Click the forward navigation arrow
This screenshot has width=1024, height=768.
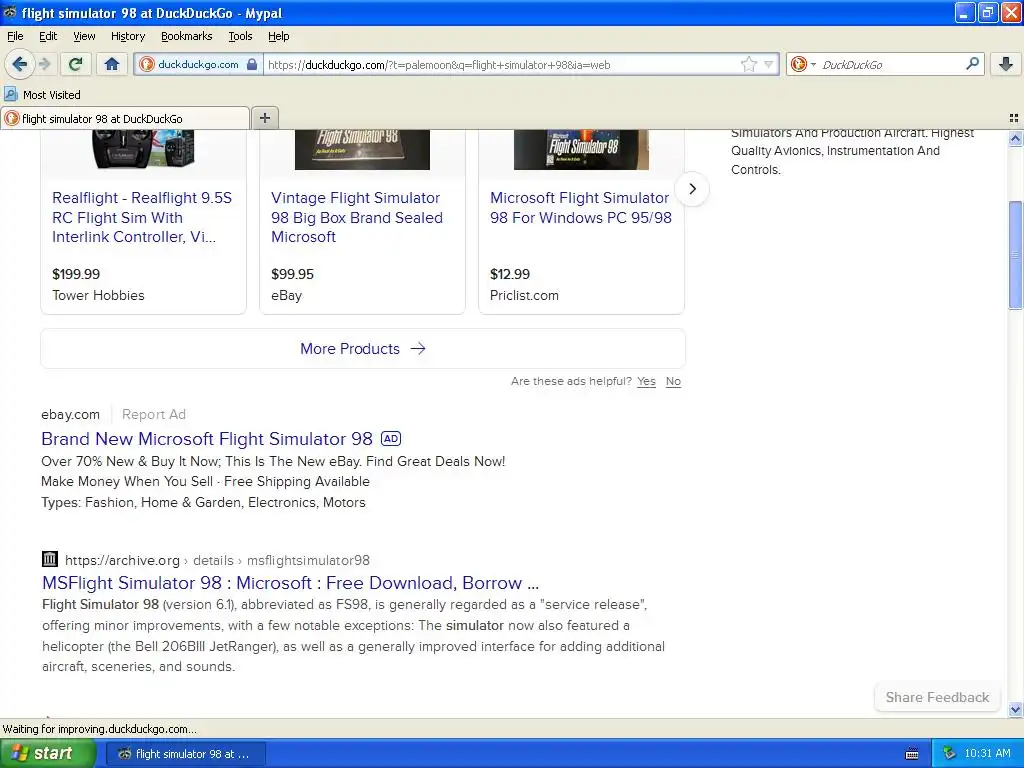point(45,64)
